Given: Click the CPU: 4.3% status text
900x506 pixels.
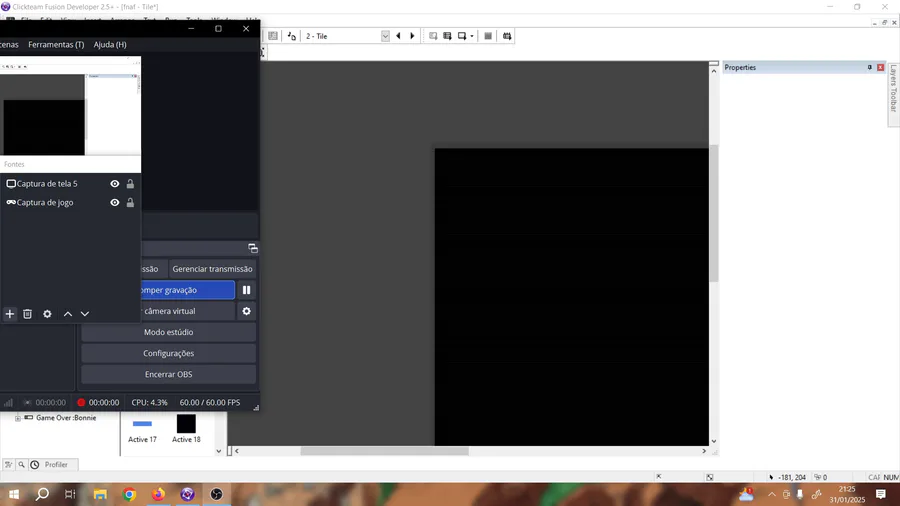Looking at the screenshot, I should pos(149,403).
